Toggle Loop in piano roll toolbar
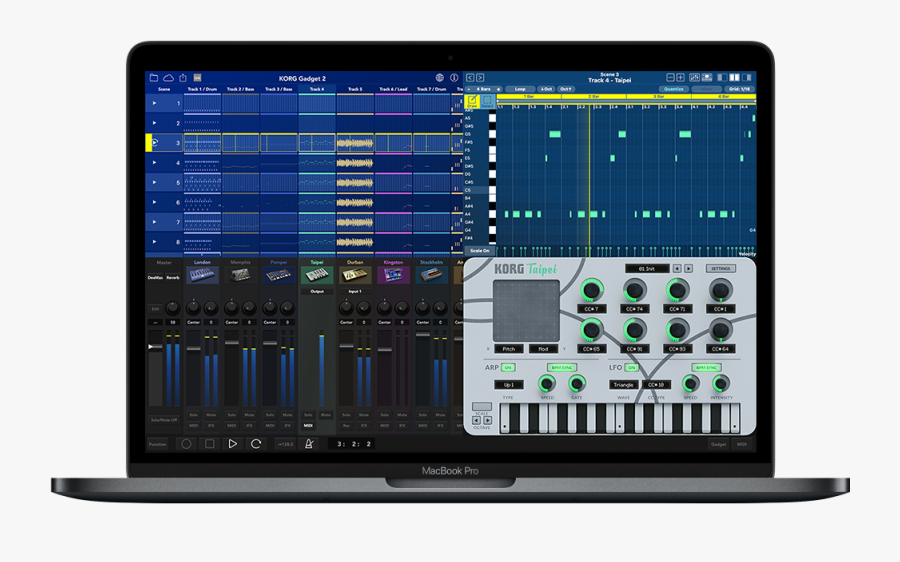This screenshot has width=900, height=562. point(520,89)
